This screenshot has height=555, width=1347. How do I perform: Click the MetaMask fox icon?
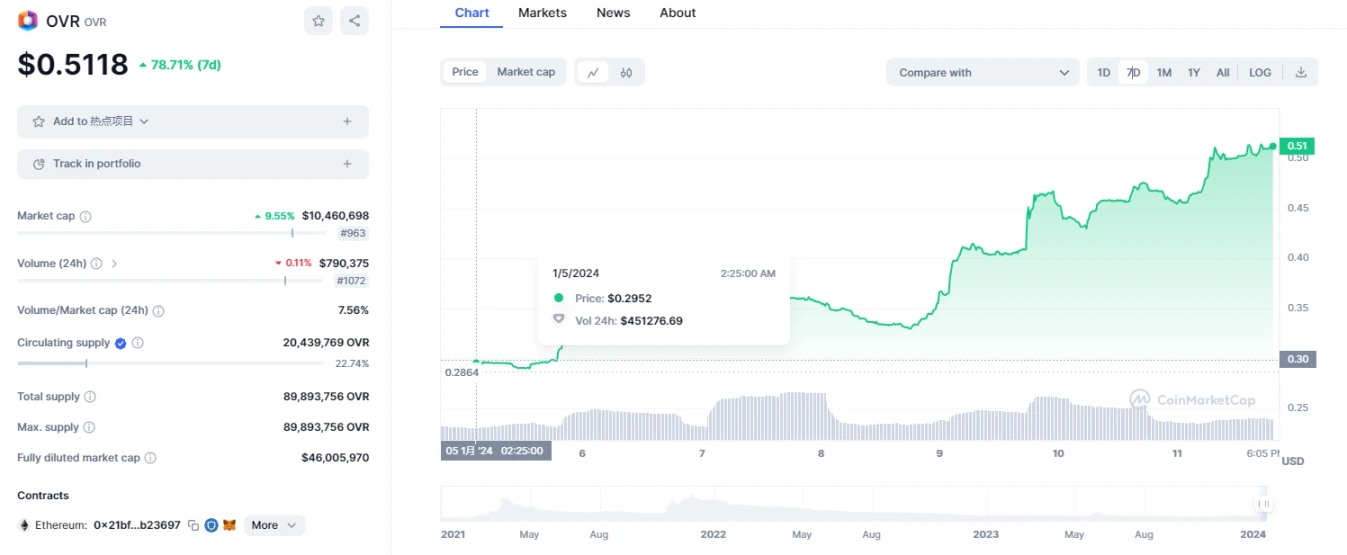(229, 525)
